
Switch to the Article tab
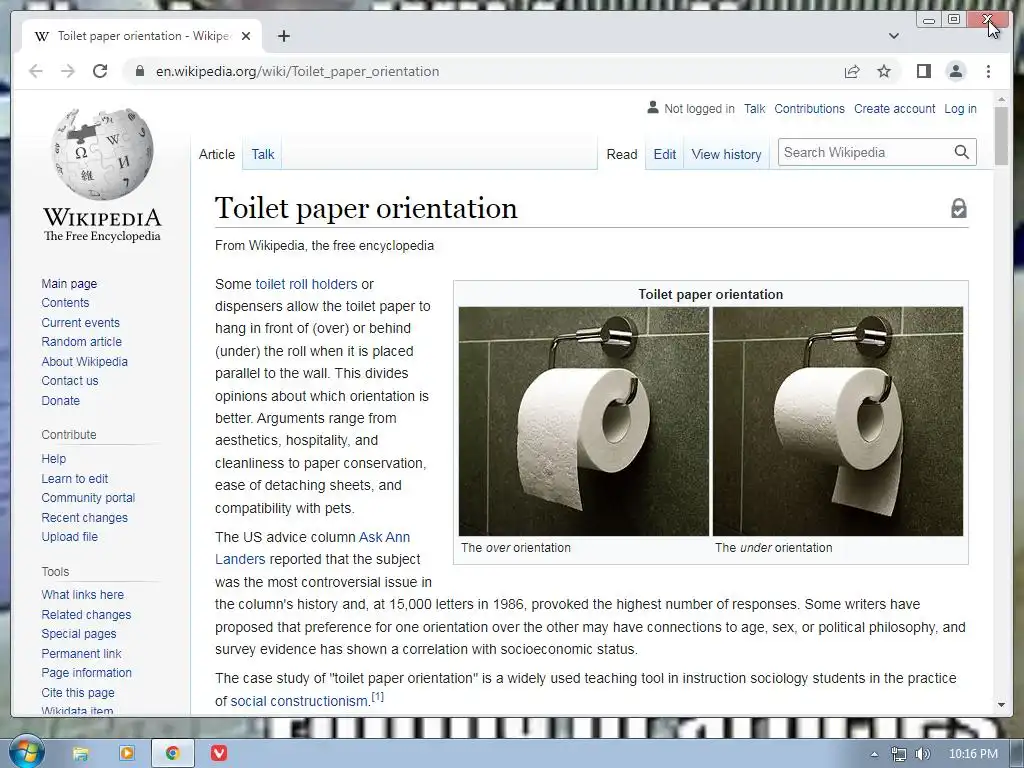217,154
